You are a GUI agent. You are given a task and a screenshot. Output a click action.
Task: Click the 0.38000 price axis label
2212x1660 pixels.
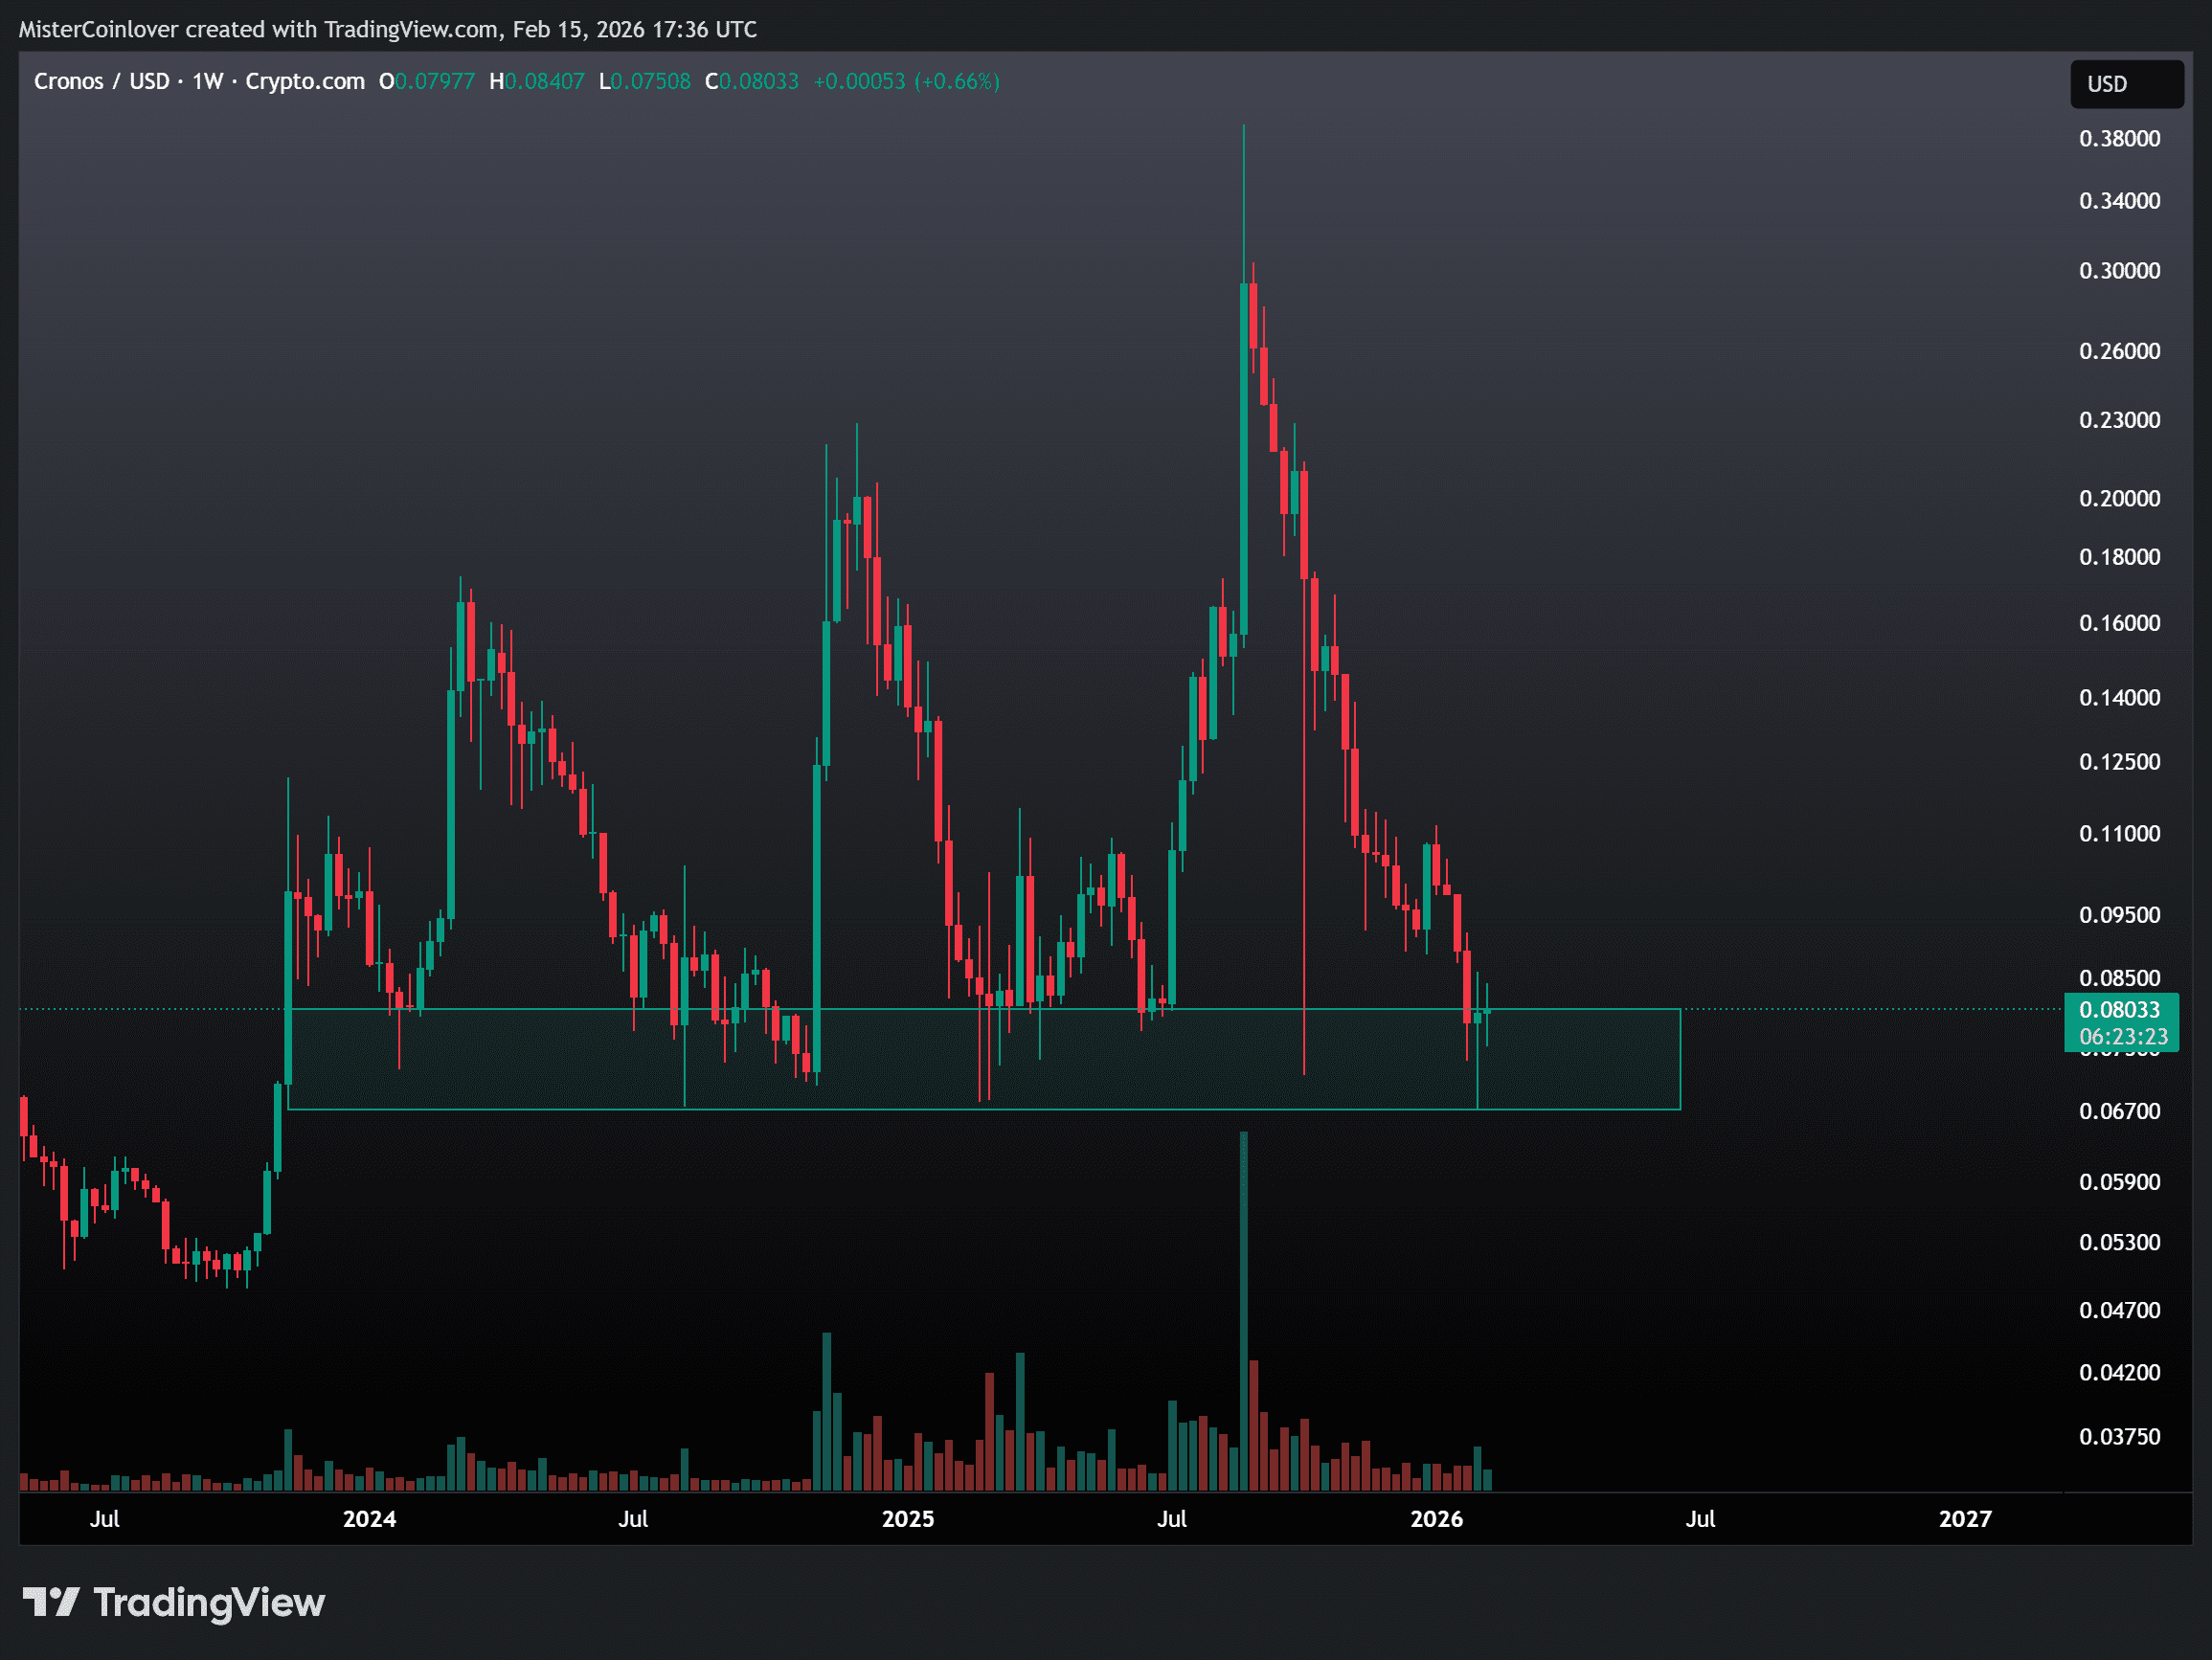[2119, 138]
